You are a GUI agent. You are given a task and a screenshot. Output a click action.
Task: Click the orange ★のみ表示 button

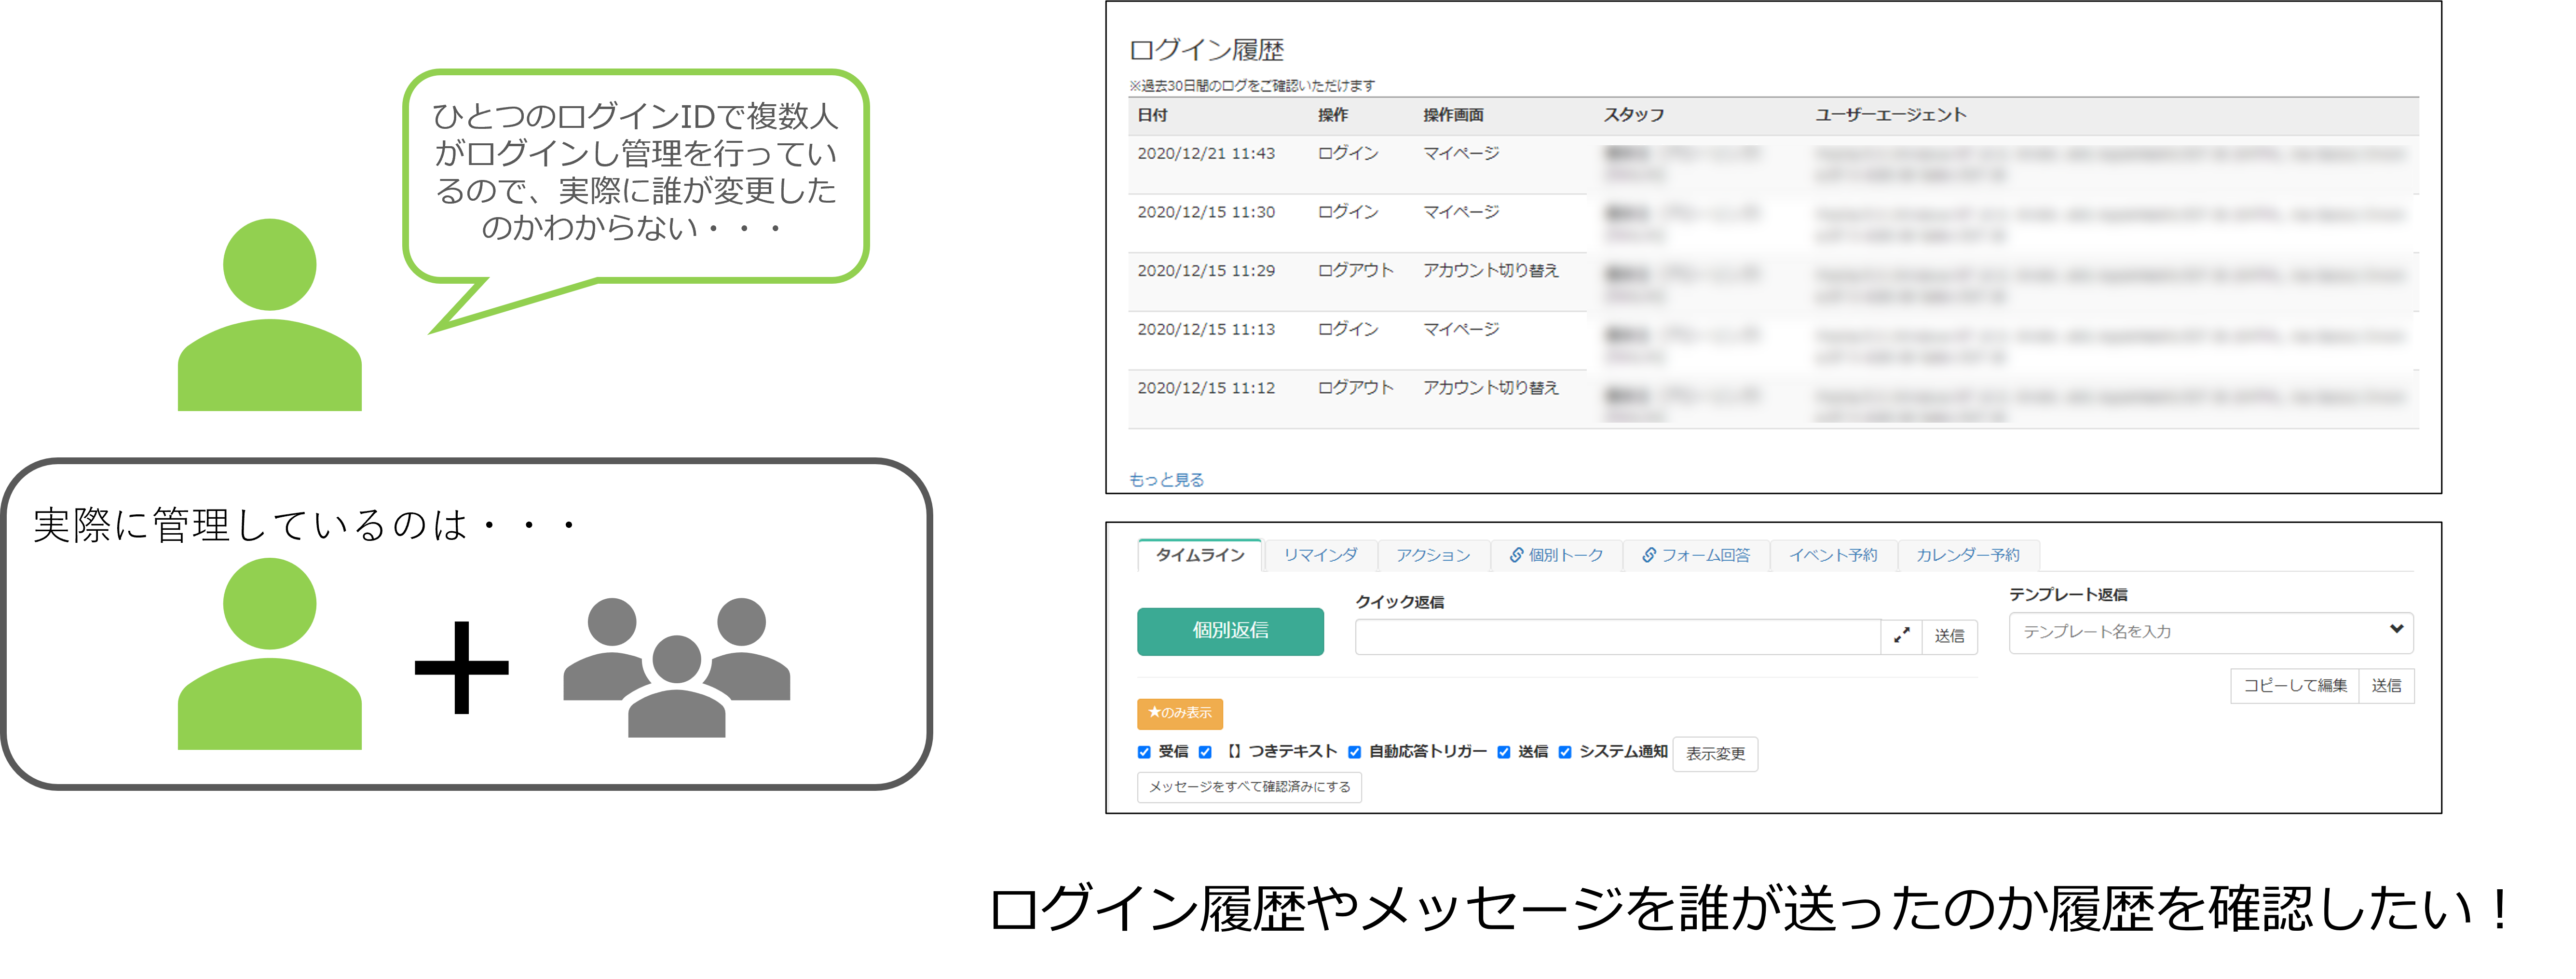pyautogui.click(x=1180, y=713)
